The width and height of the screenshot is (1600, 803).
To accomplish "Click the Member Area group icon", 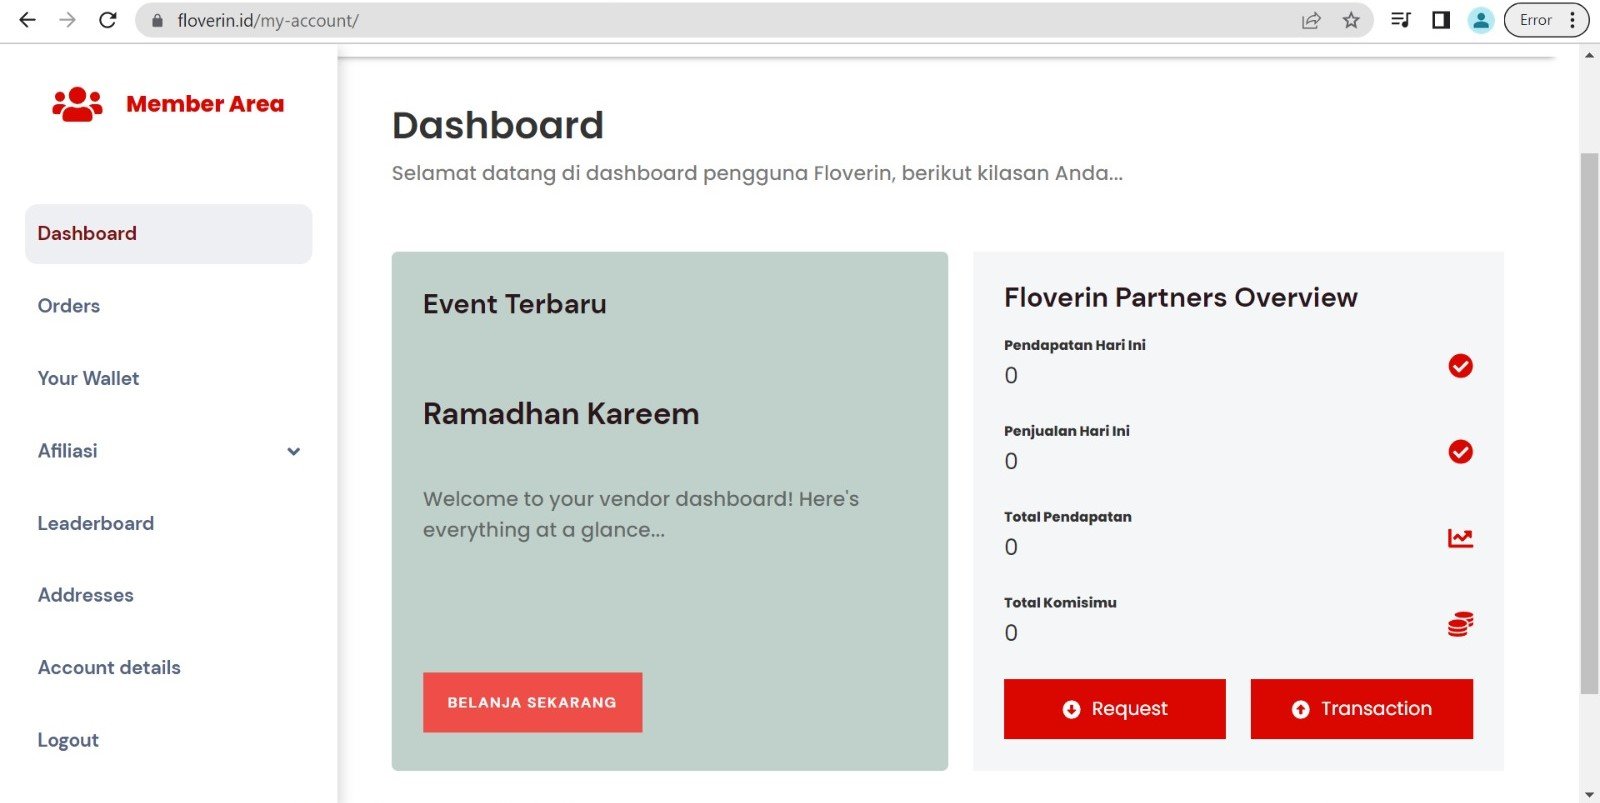I will pyautogui.click(x=77, y=104).
